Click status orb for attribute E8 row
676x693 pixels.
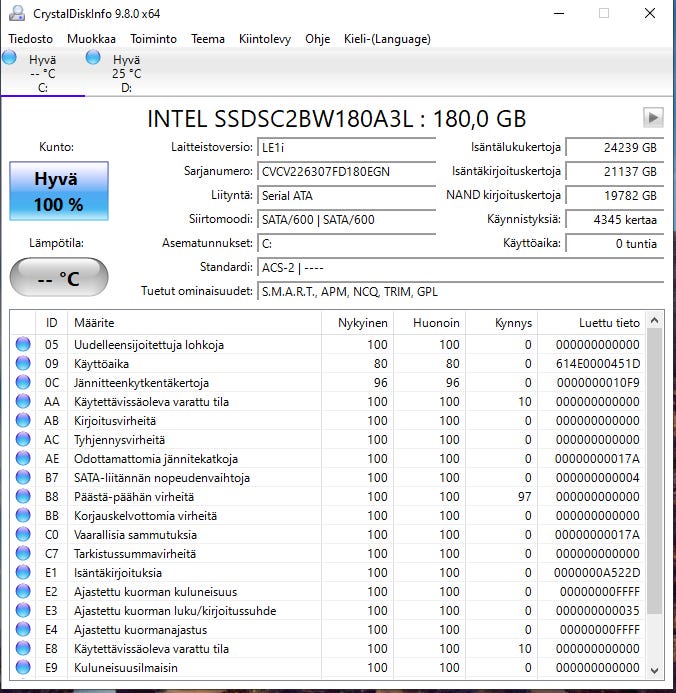pyautogui.click(x=23, y=648)
